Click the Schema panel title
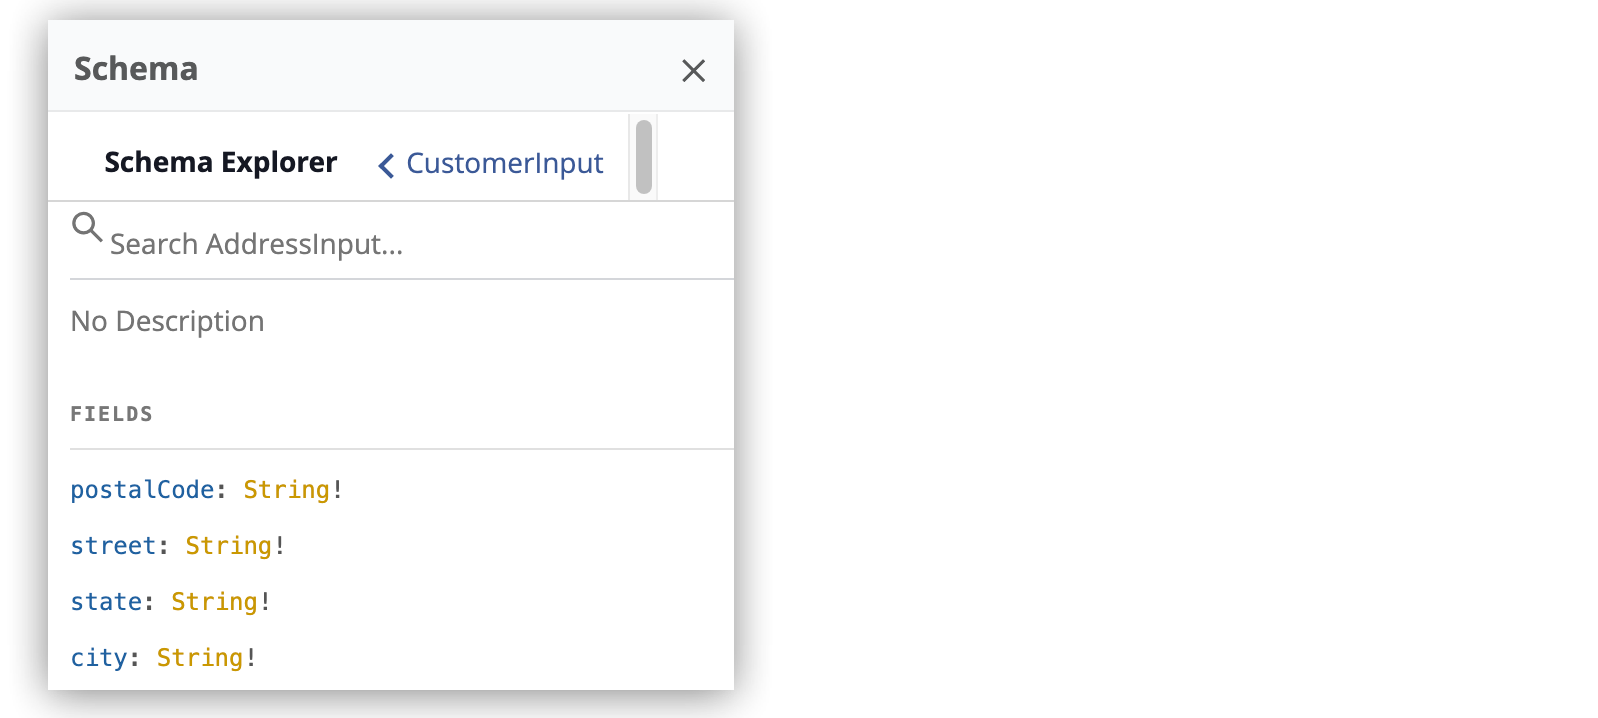The width and height of the screenshot is (1598, 718). point(135,69)
